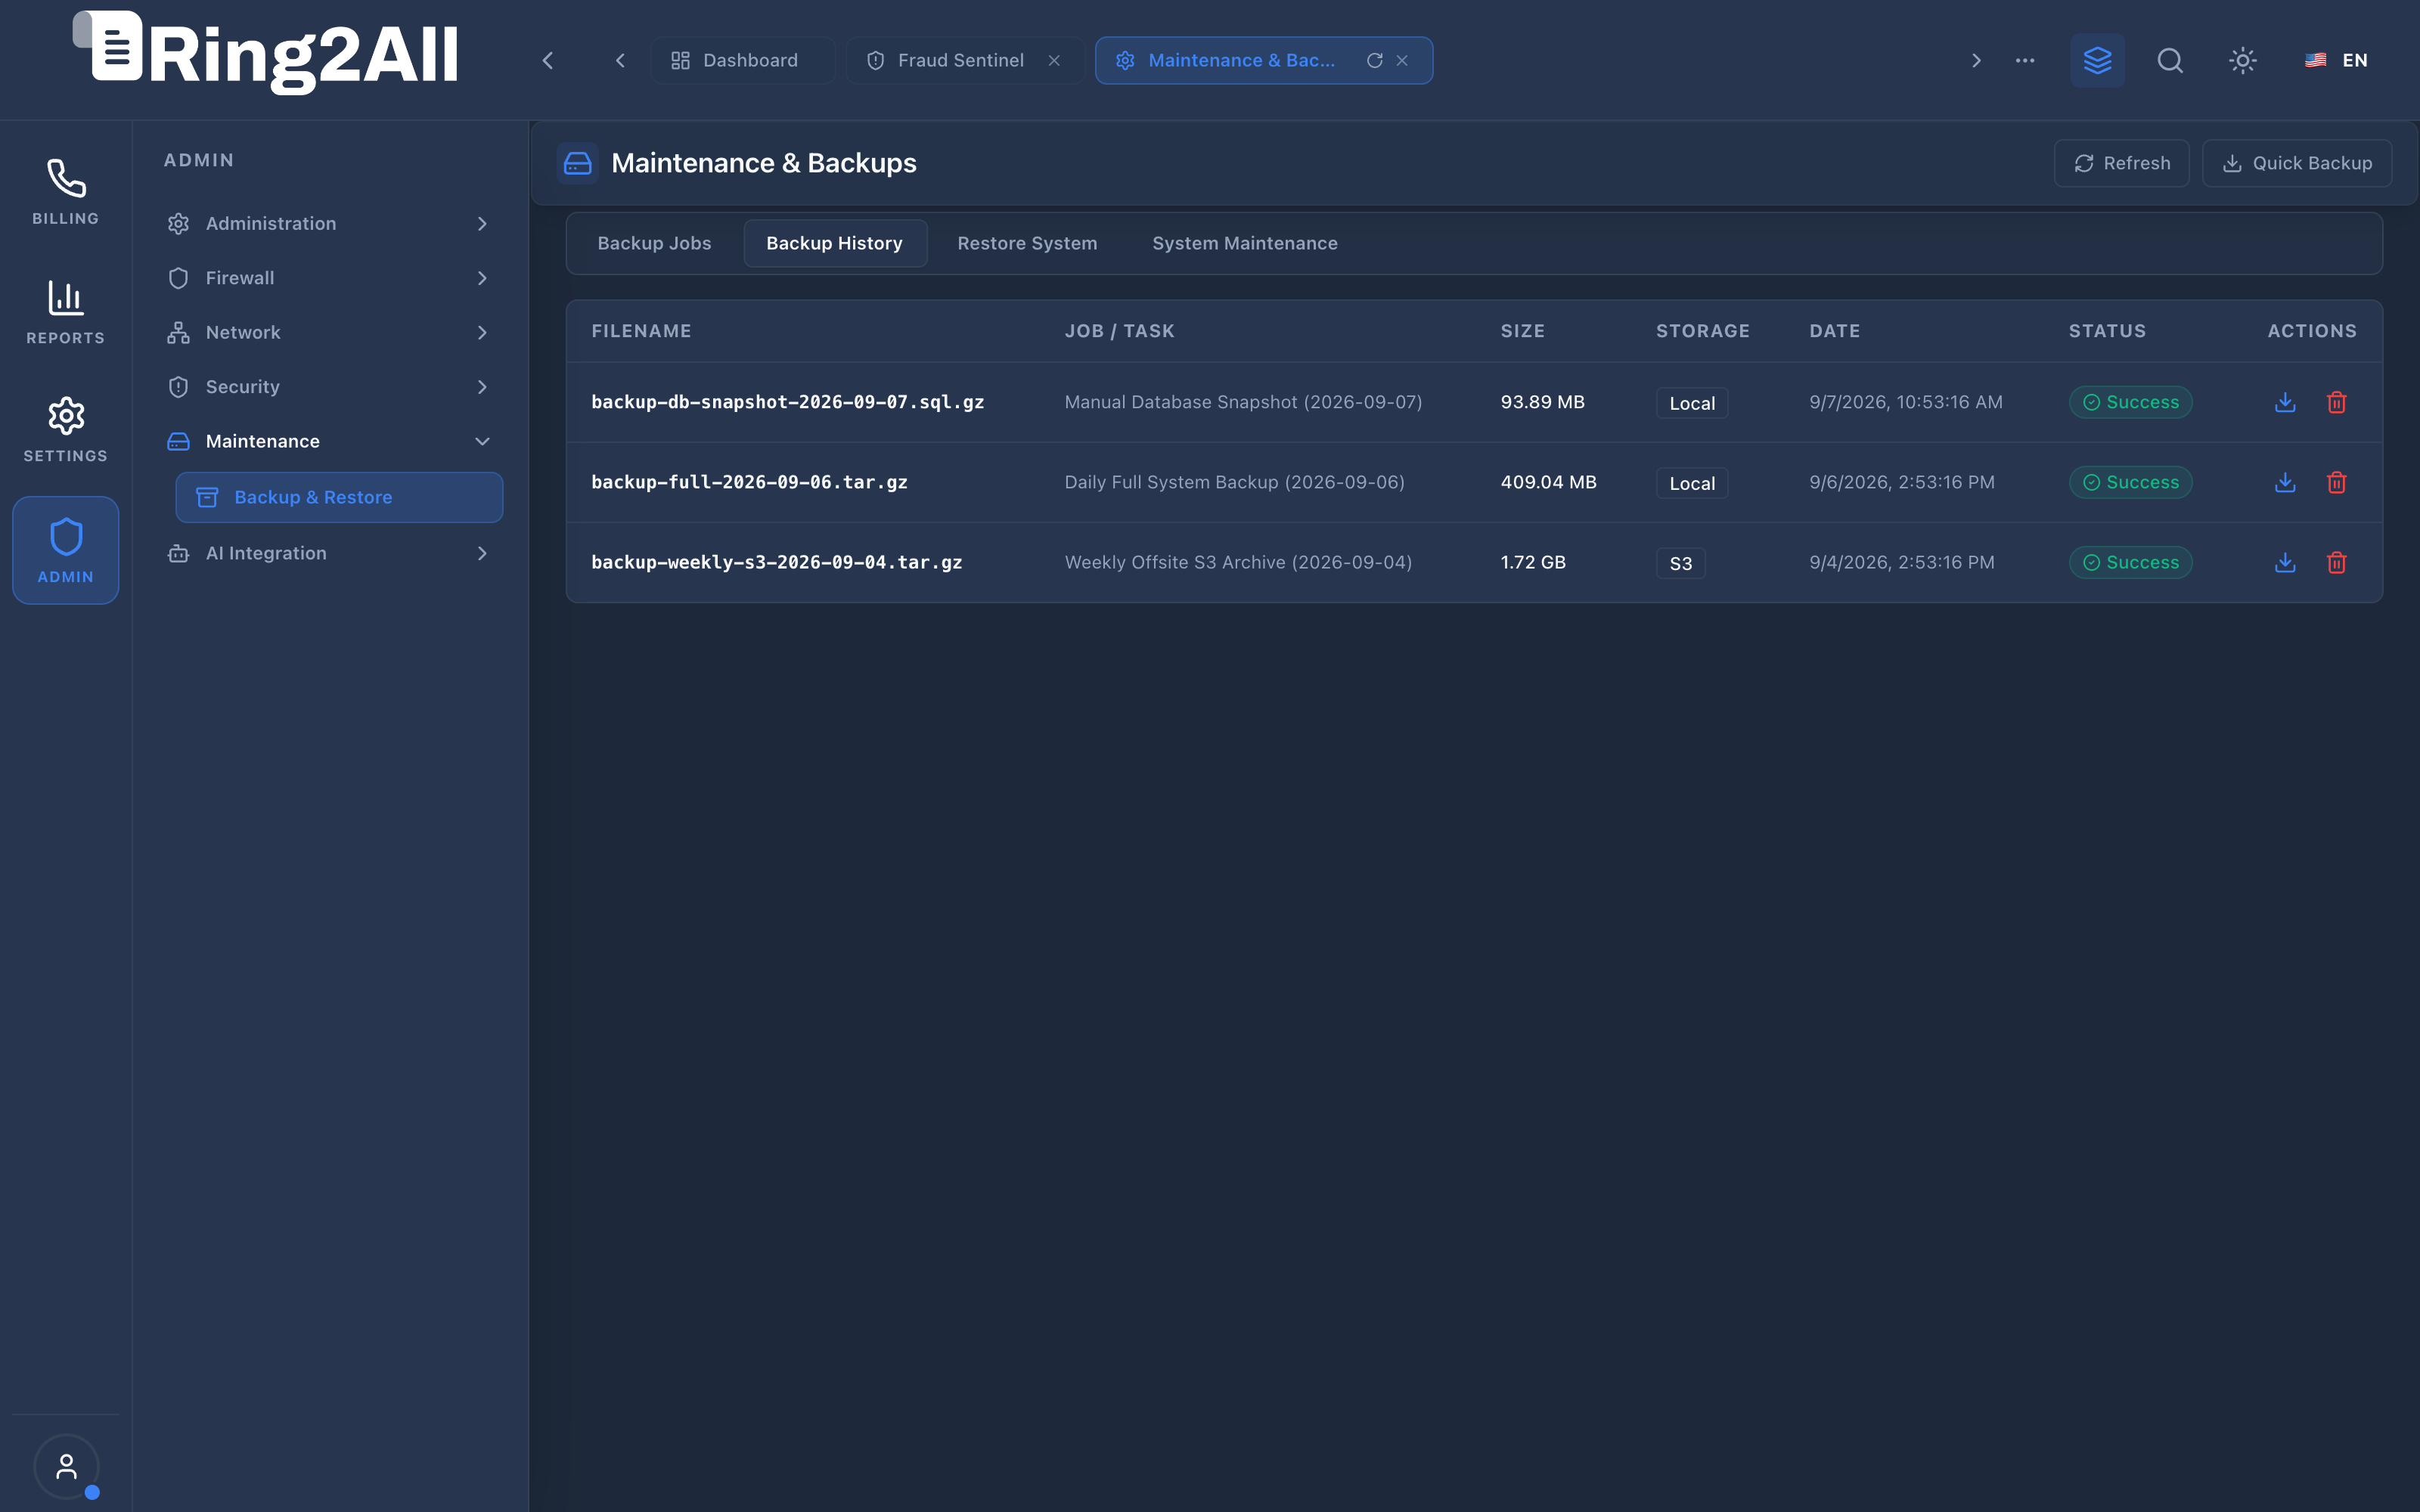Click the Refresh button

point(2122,163)
